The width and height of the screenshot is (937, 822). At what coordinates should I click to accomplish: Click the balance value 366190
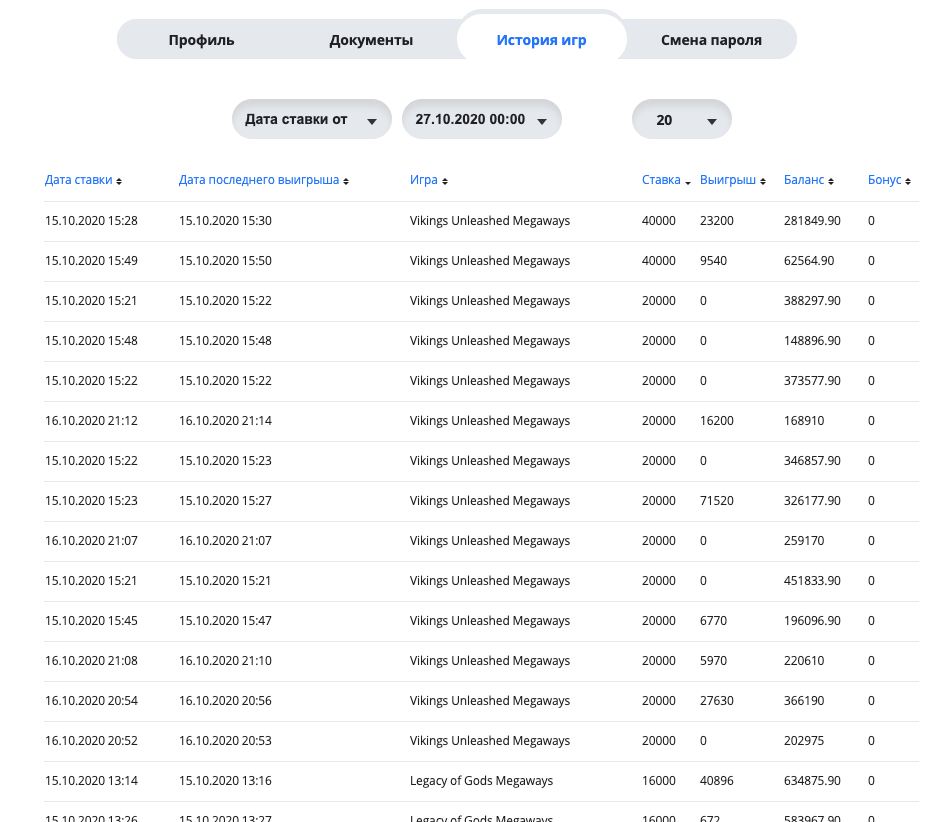click(x=804, y=701)
